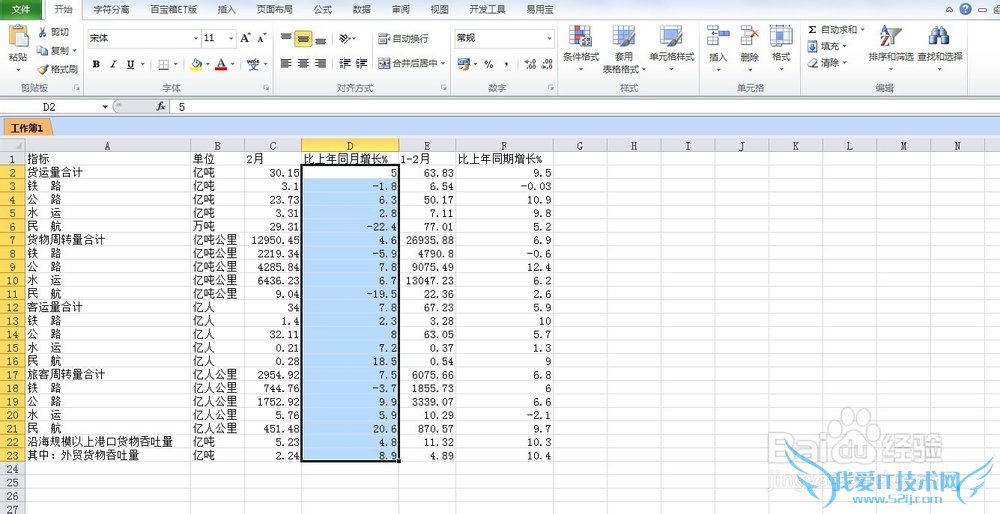Image resolution: width=1000 pixels, height=514 pixels.
Task: Open the number format 常规 dropdown
Action: [x=549, y=39]
